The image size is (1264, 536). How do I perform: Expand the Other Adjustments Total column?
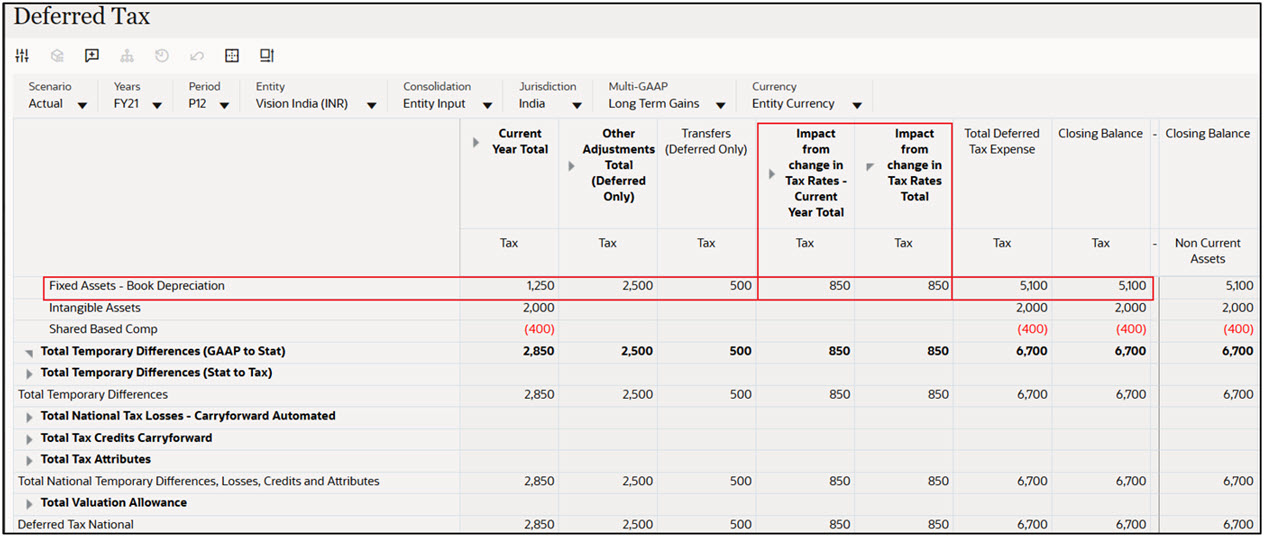[x=571, y=166]
